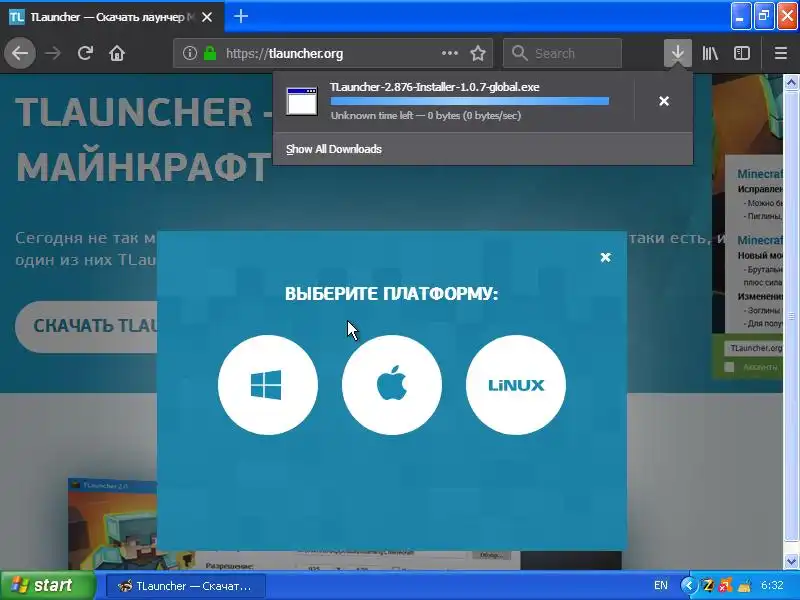Open the Windows start menu

(x=47, y=585)
